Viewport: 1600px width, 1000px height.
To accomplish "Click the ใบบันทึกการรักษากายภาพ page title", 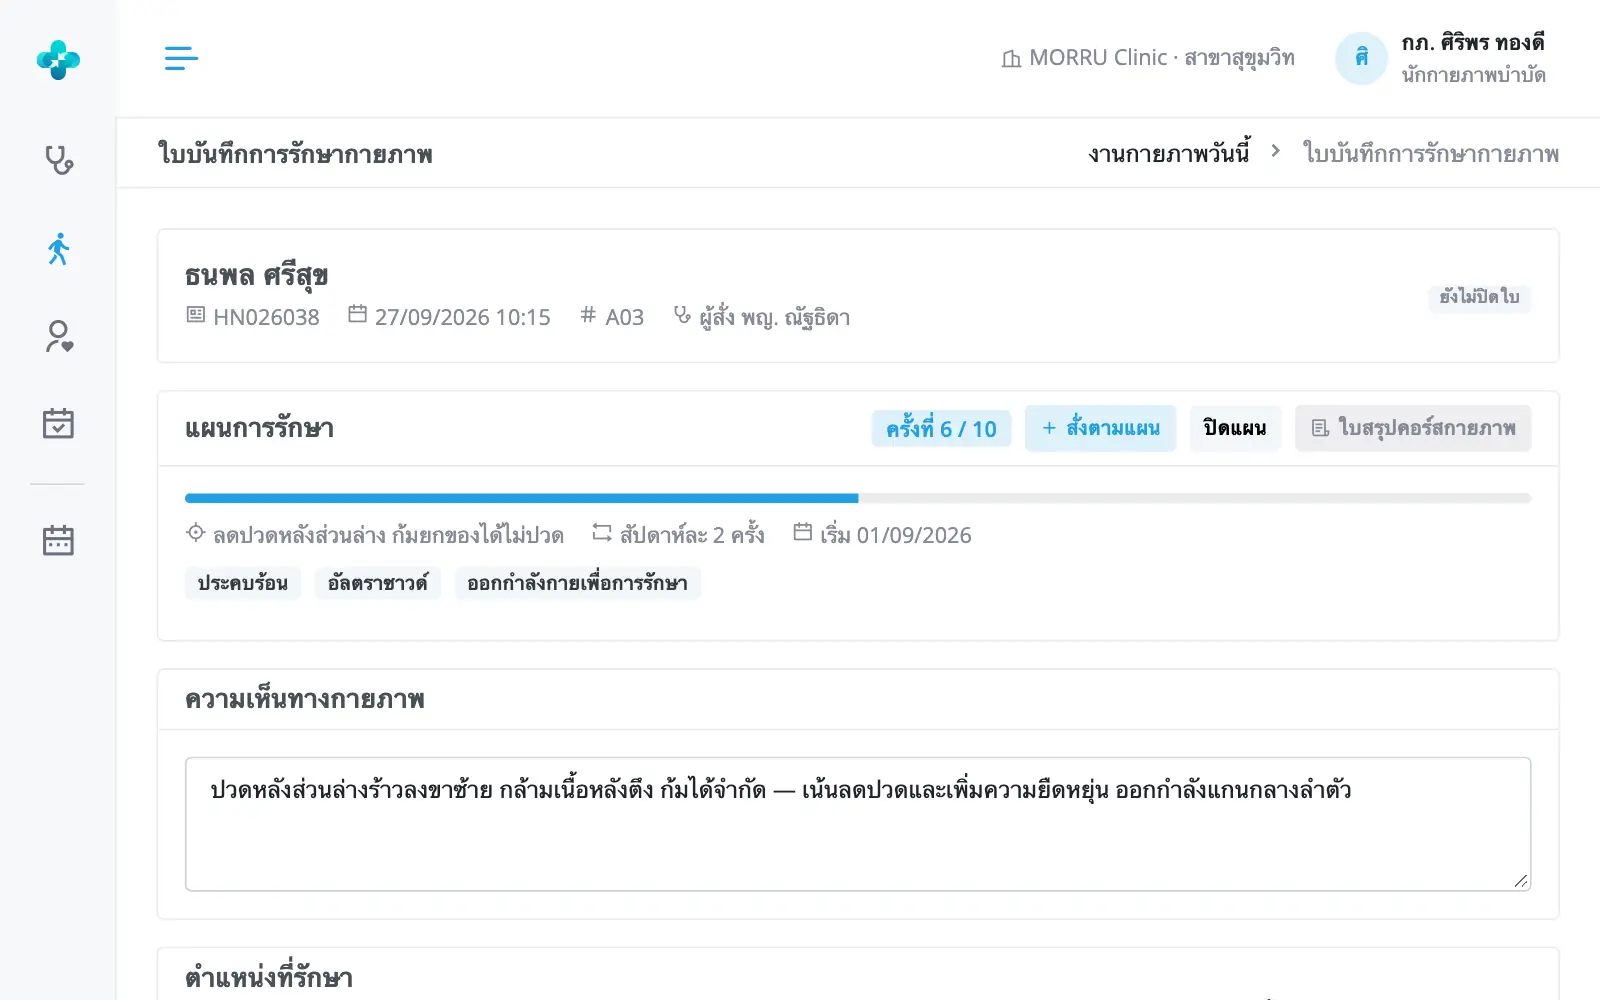I will [x=295, y=154].
